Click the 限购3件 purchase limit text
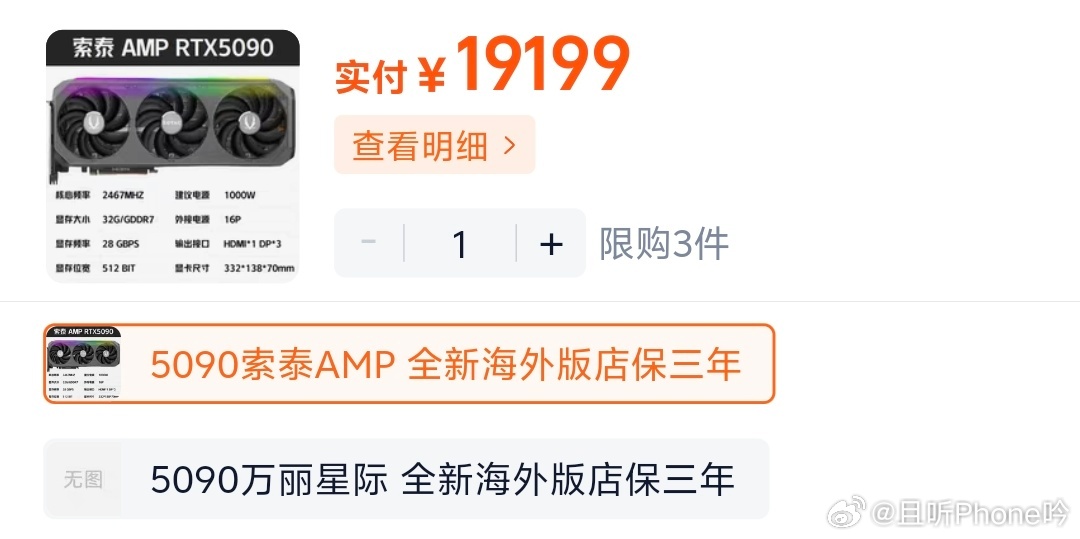 point(663,244)
